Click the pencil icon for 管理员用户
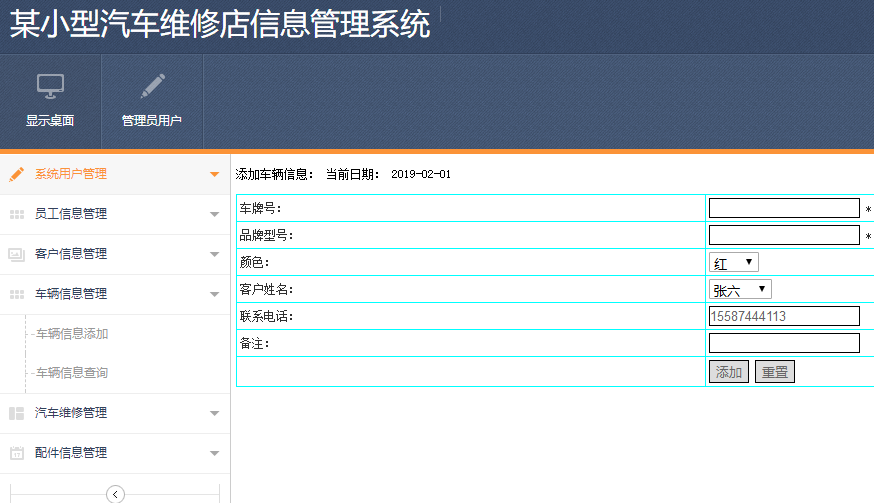This screenshot has height=503, width=874. [x=152, y=87]
